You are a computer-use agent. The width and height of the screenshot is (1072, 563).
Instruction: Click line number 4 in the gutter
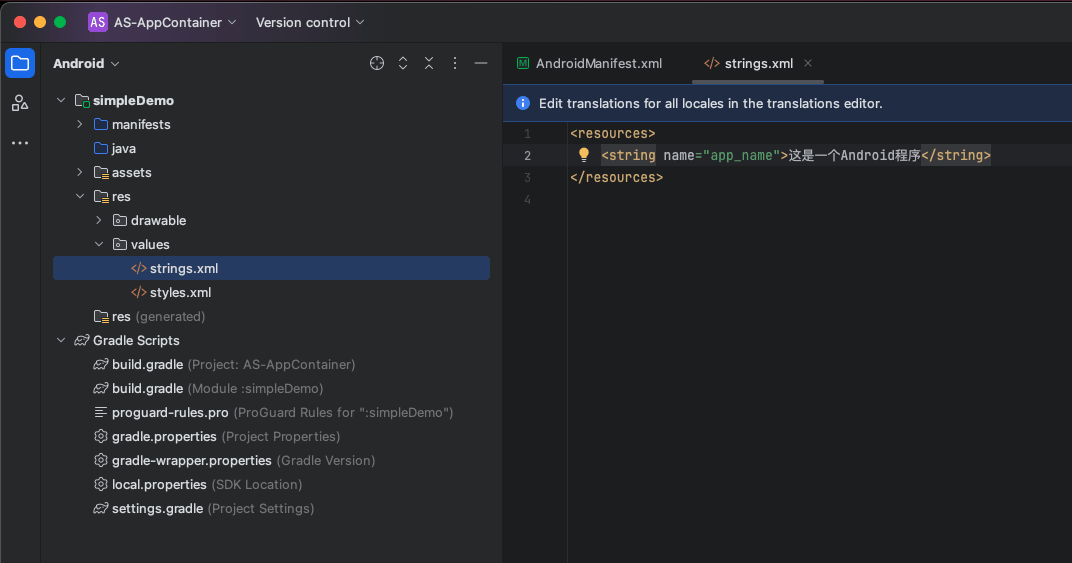coord(527,199)
